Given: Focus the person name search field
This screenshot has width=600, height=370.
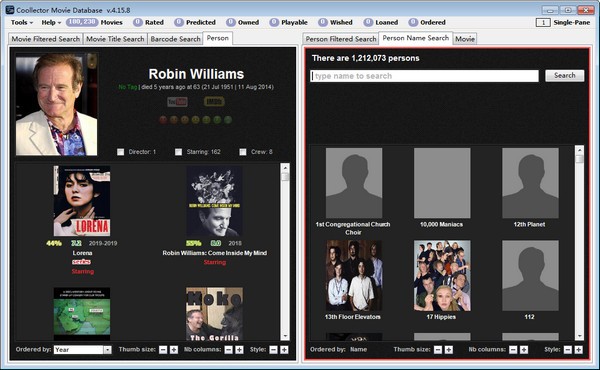Looking at the screenshot, I should click(x=424, y=76).
